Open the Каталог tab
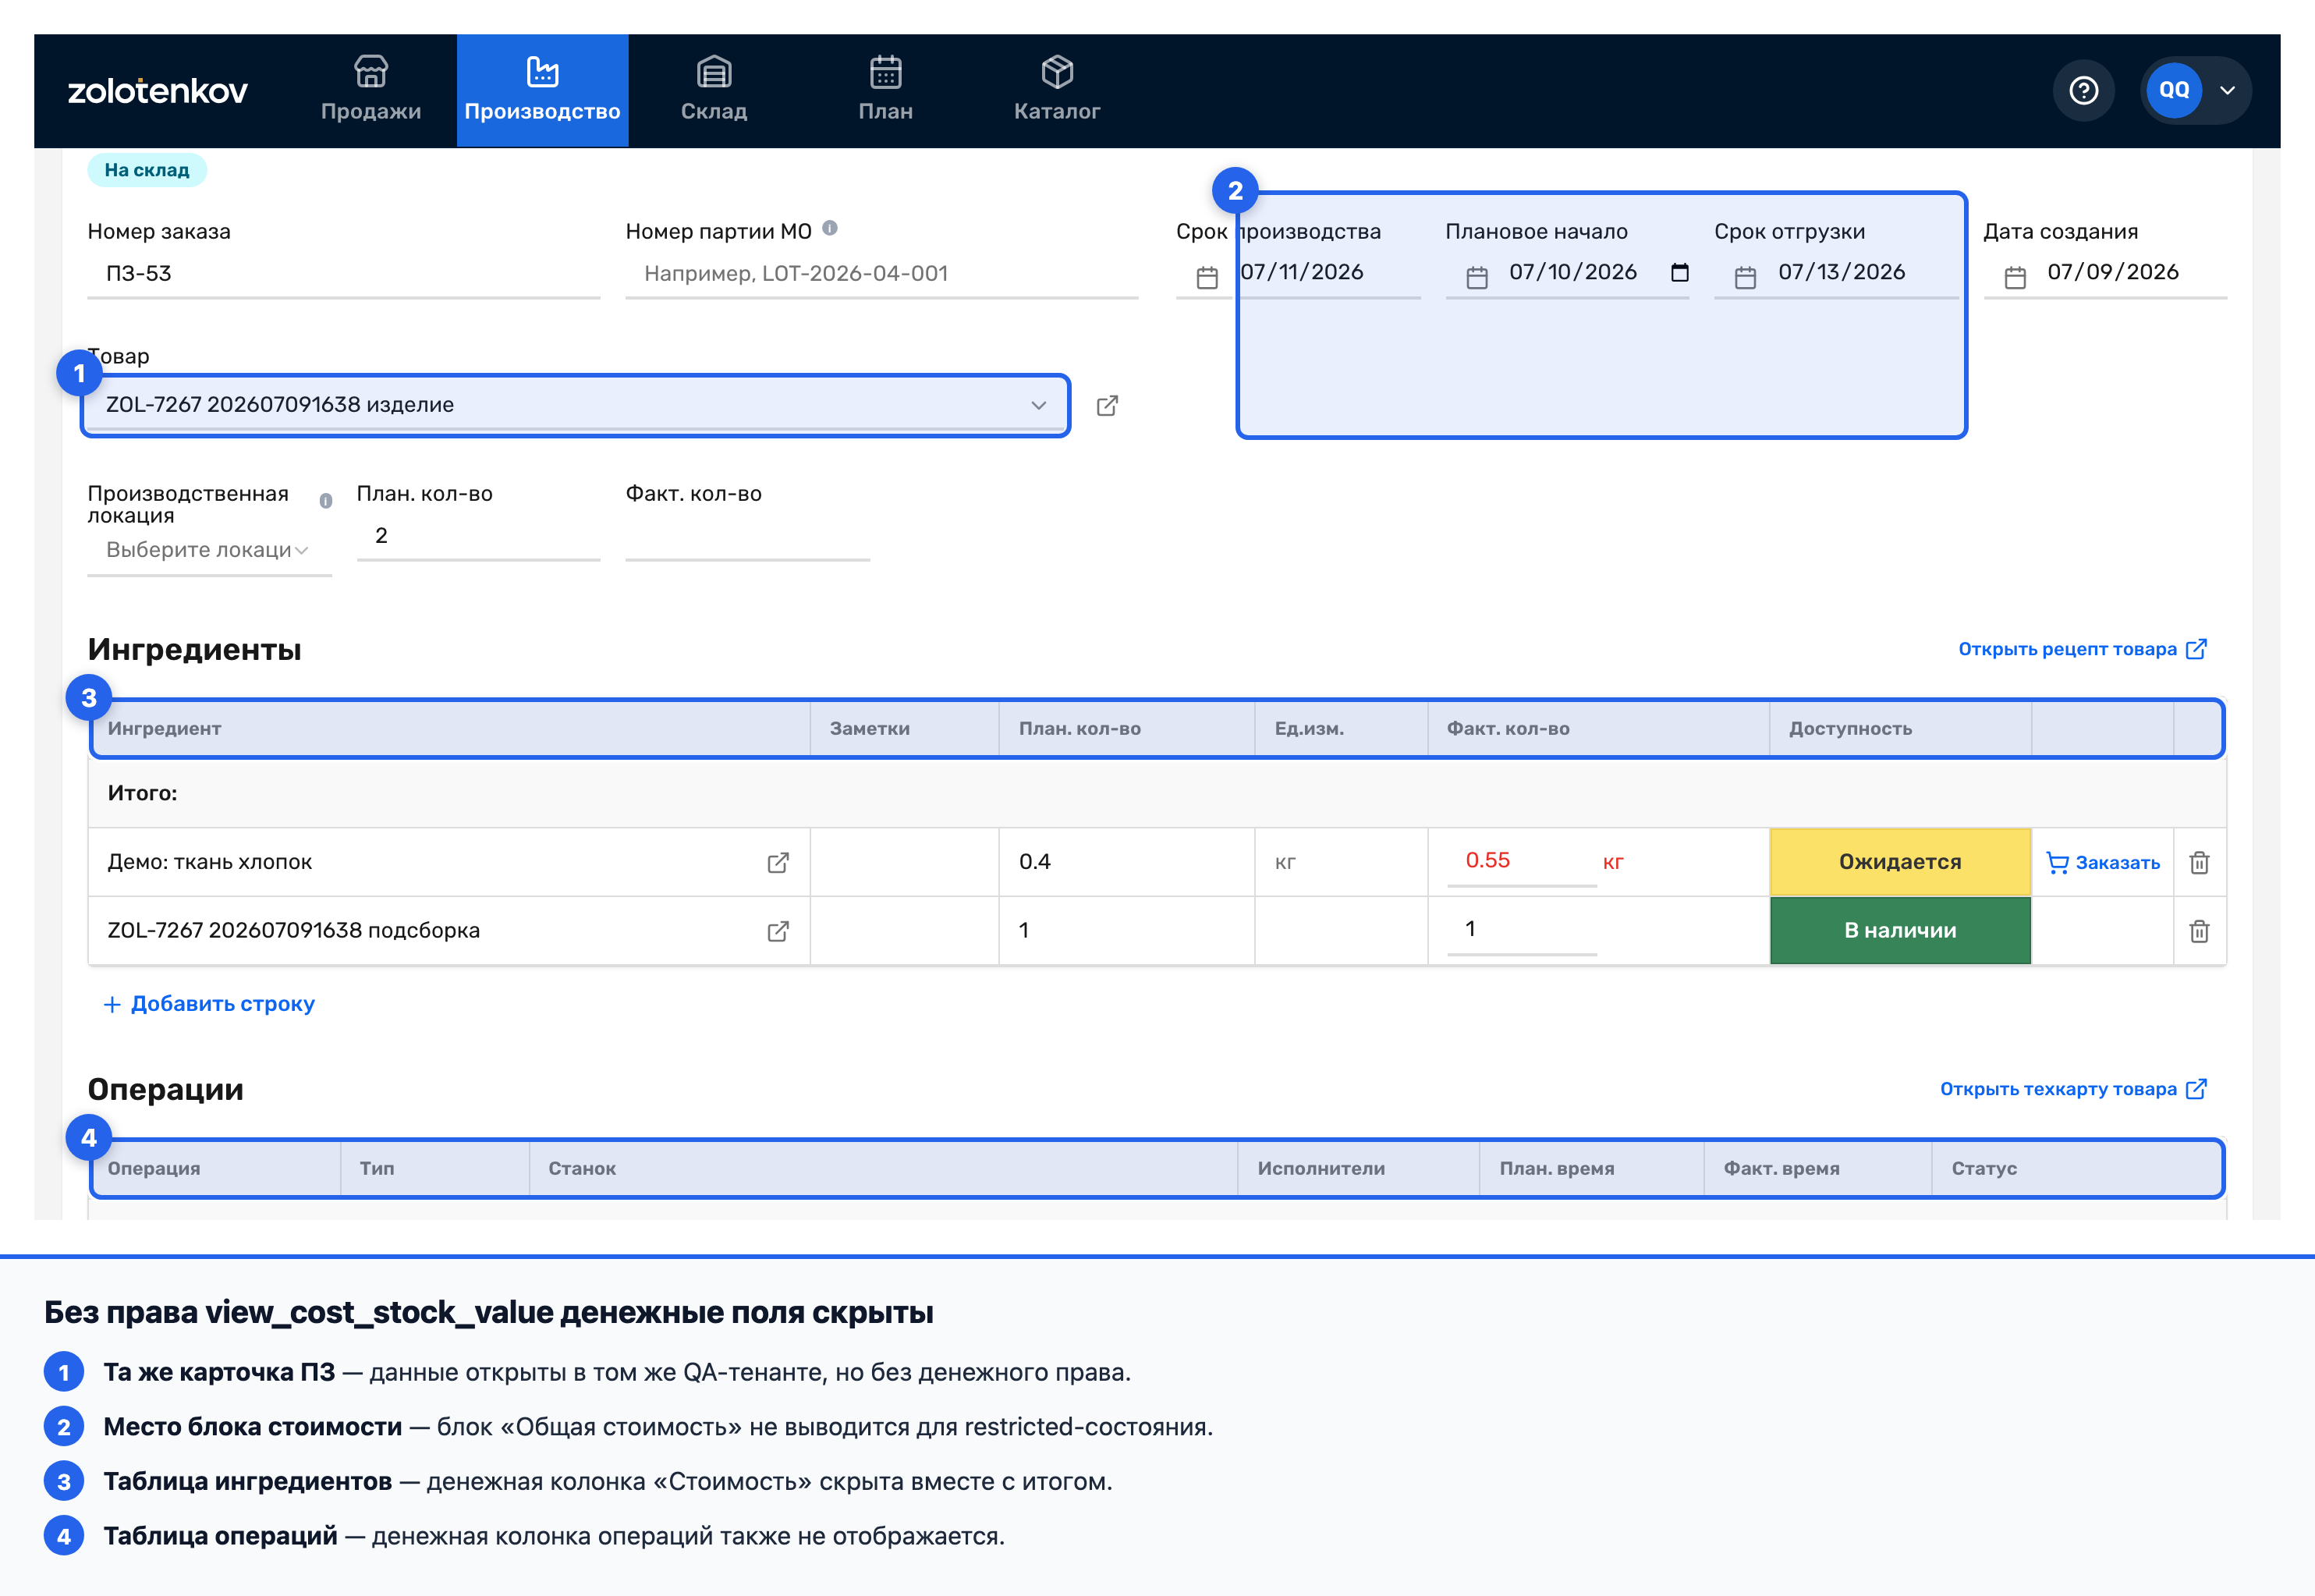Viewport: 2315px width, 1596px height. pyautogui.click(x=1057, y=90)
